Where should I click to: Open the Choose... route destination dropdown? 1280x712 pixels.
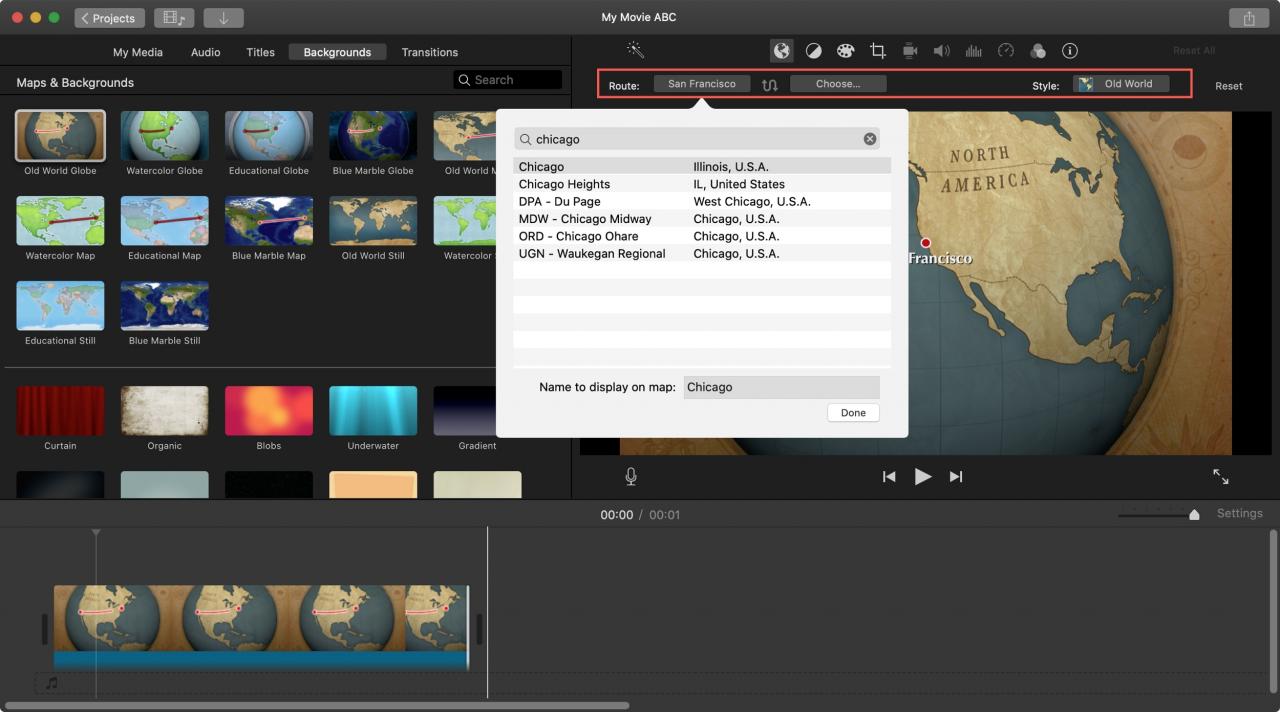point(838,84)
